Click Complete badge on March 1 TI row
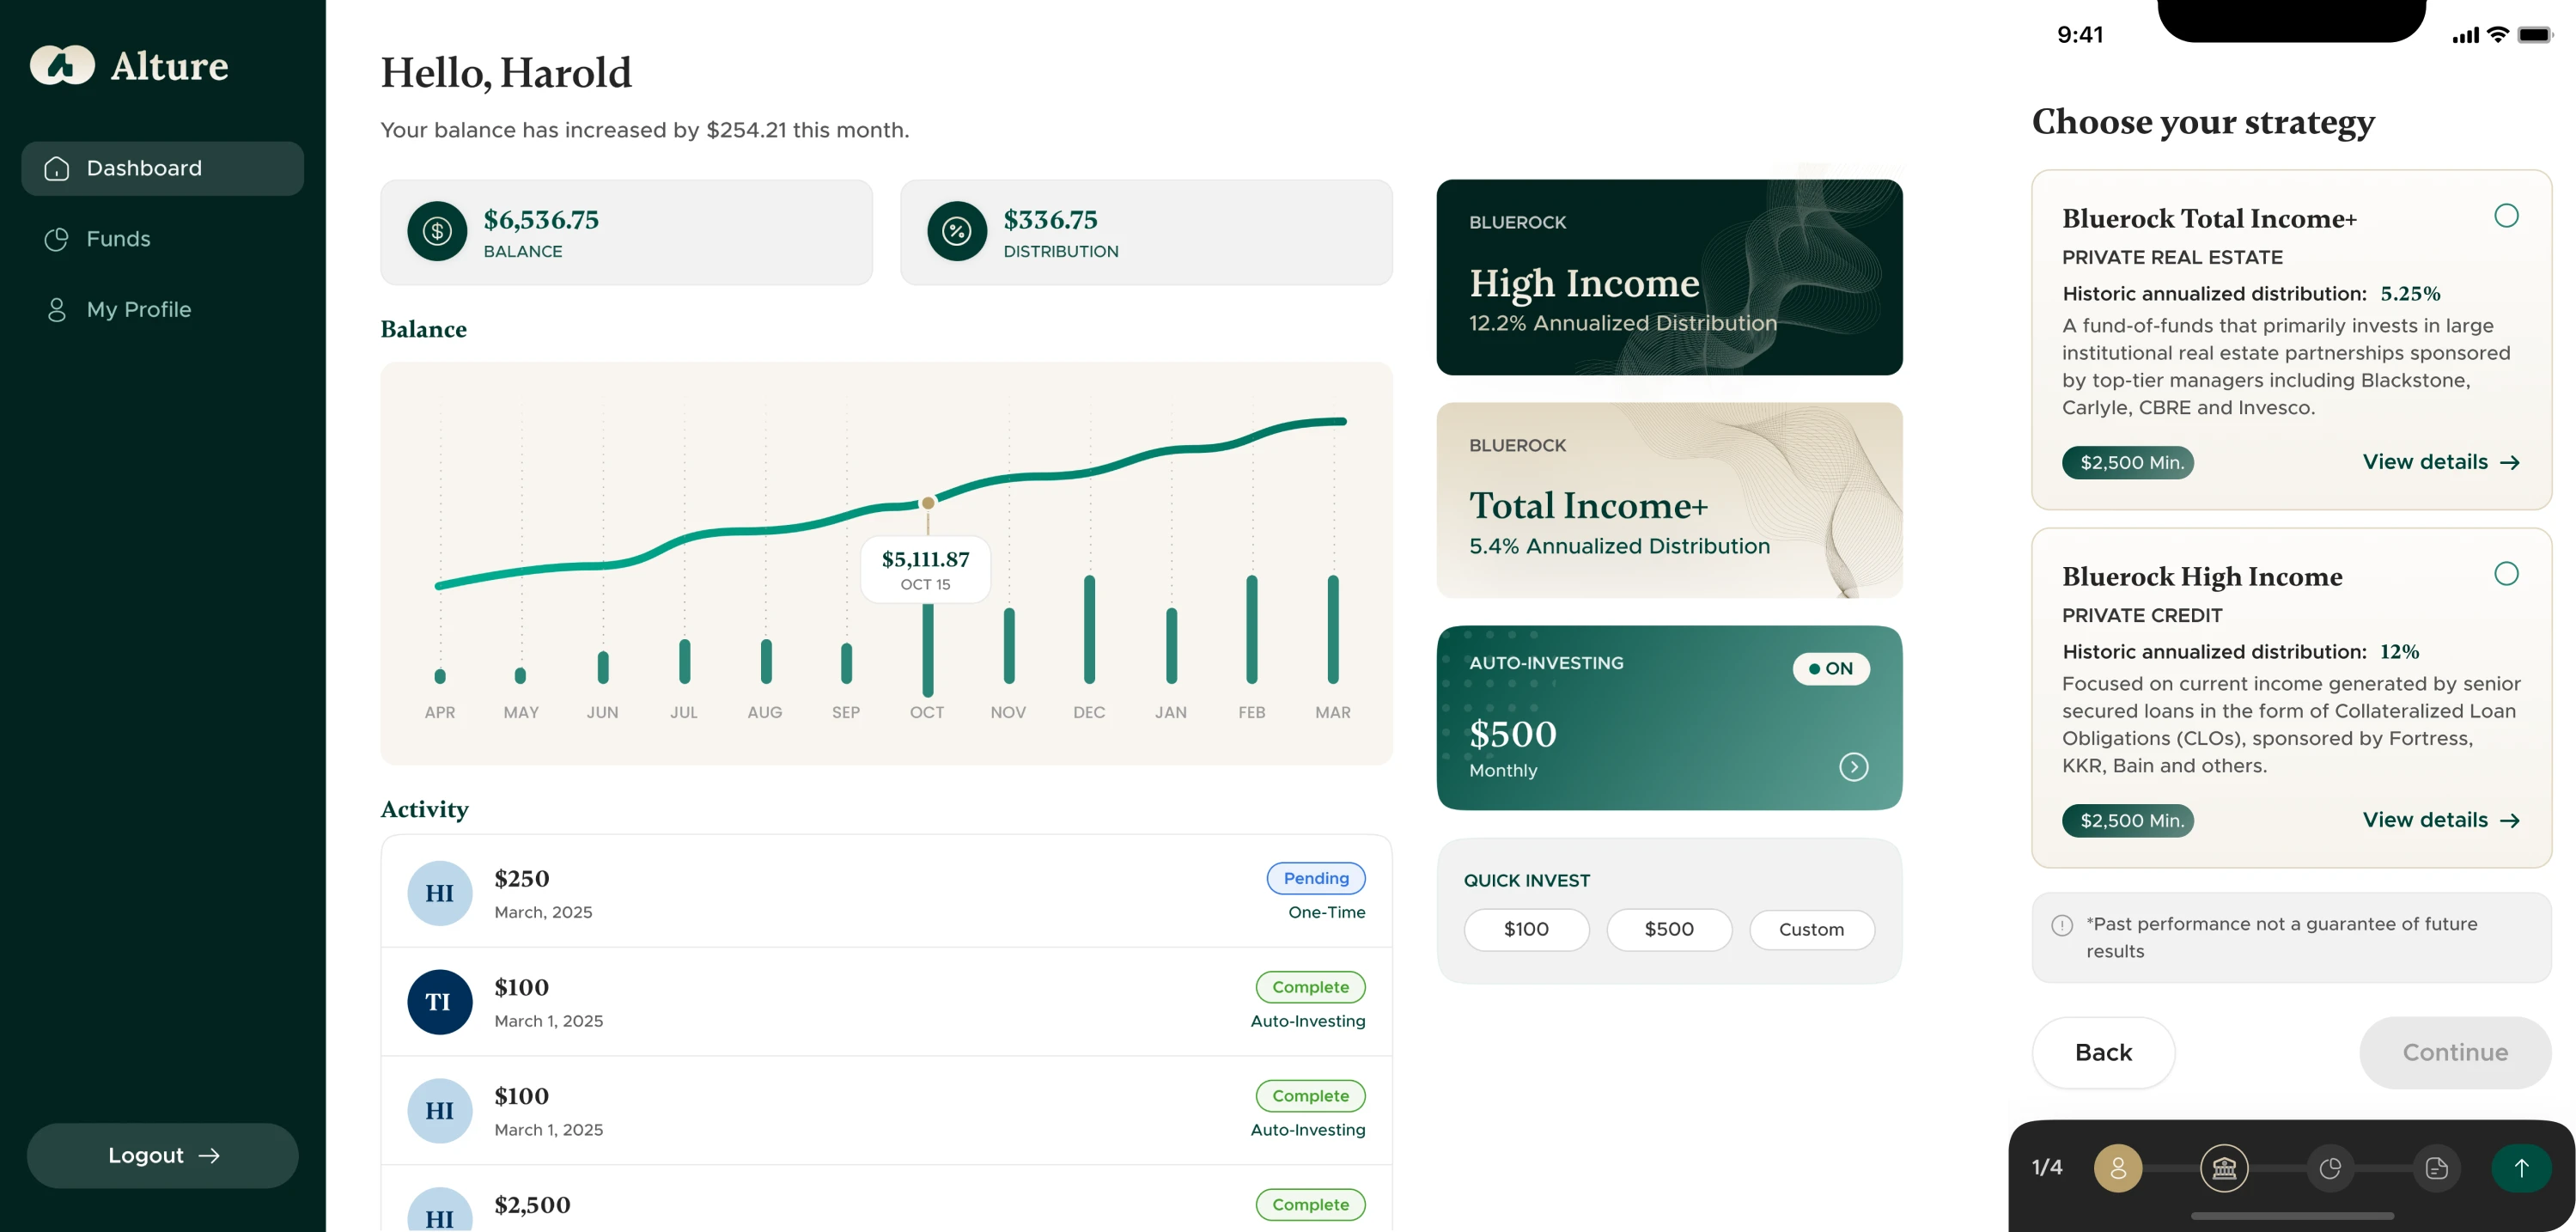Viewport: 2576px width, 1232px height. click(x=1310, y=987)
